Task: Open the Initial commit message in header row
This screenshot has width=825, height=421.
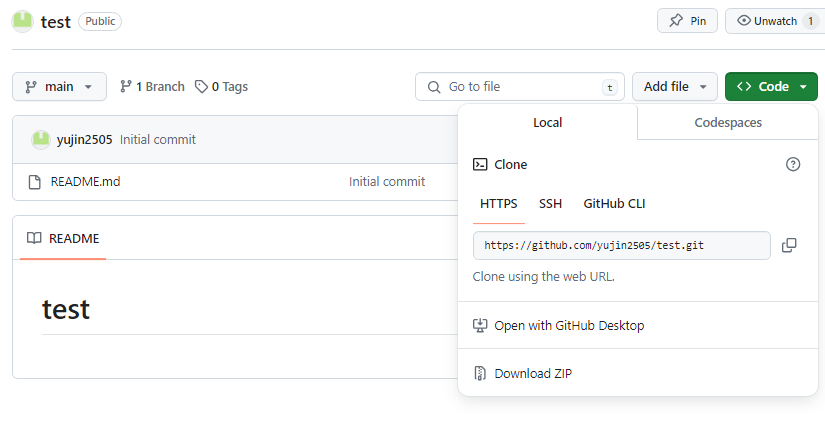Action: point(158,139)
